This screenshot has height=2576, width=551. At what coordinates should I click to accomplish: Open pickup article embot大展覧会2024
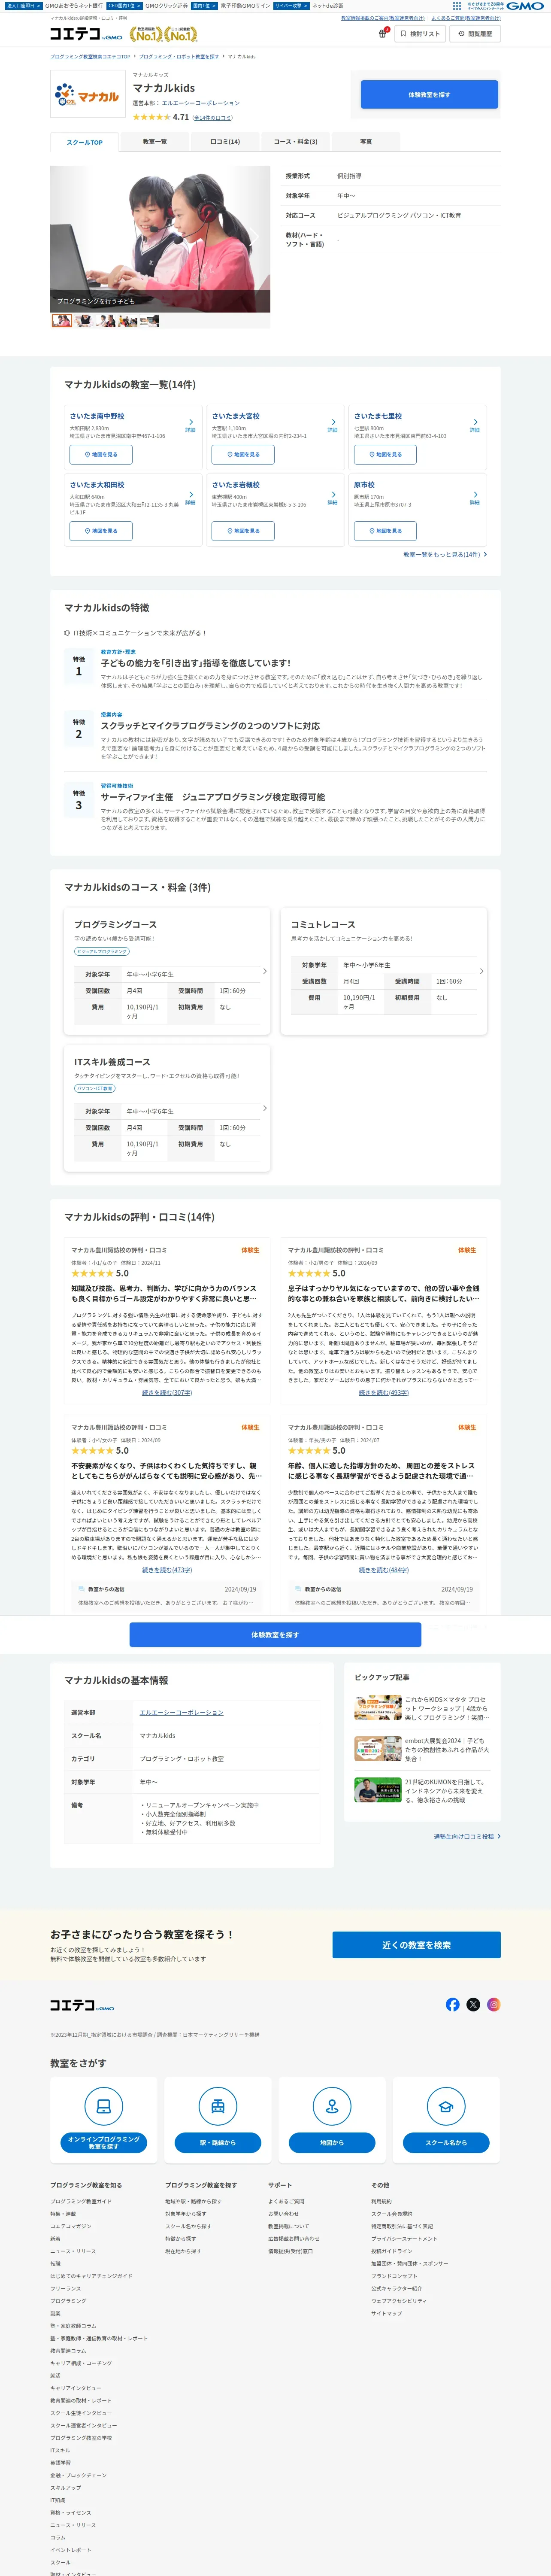421,1749
